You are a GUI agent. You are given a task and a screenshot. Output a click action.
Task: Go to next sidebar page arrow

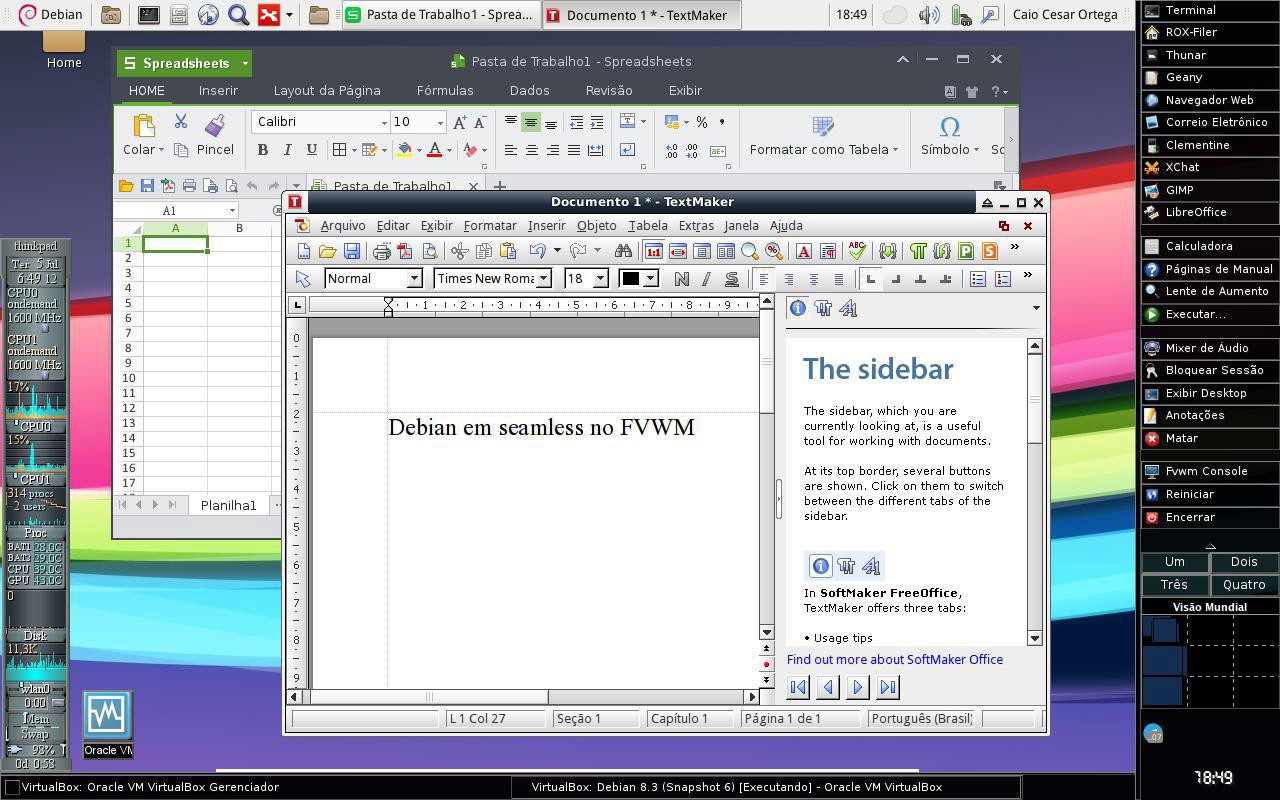point(857,687)
